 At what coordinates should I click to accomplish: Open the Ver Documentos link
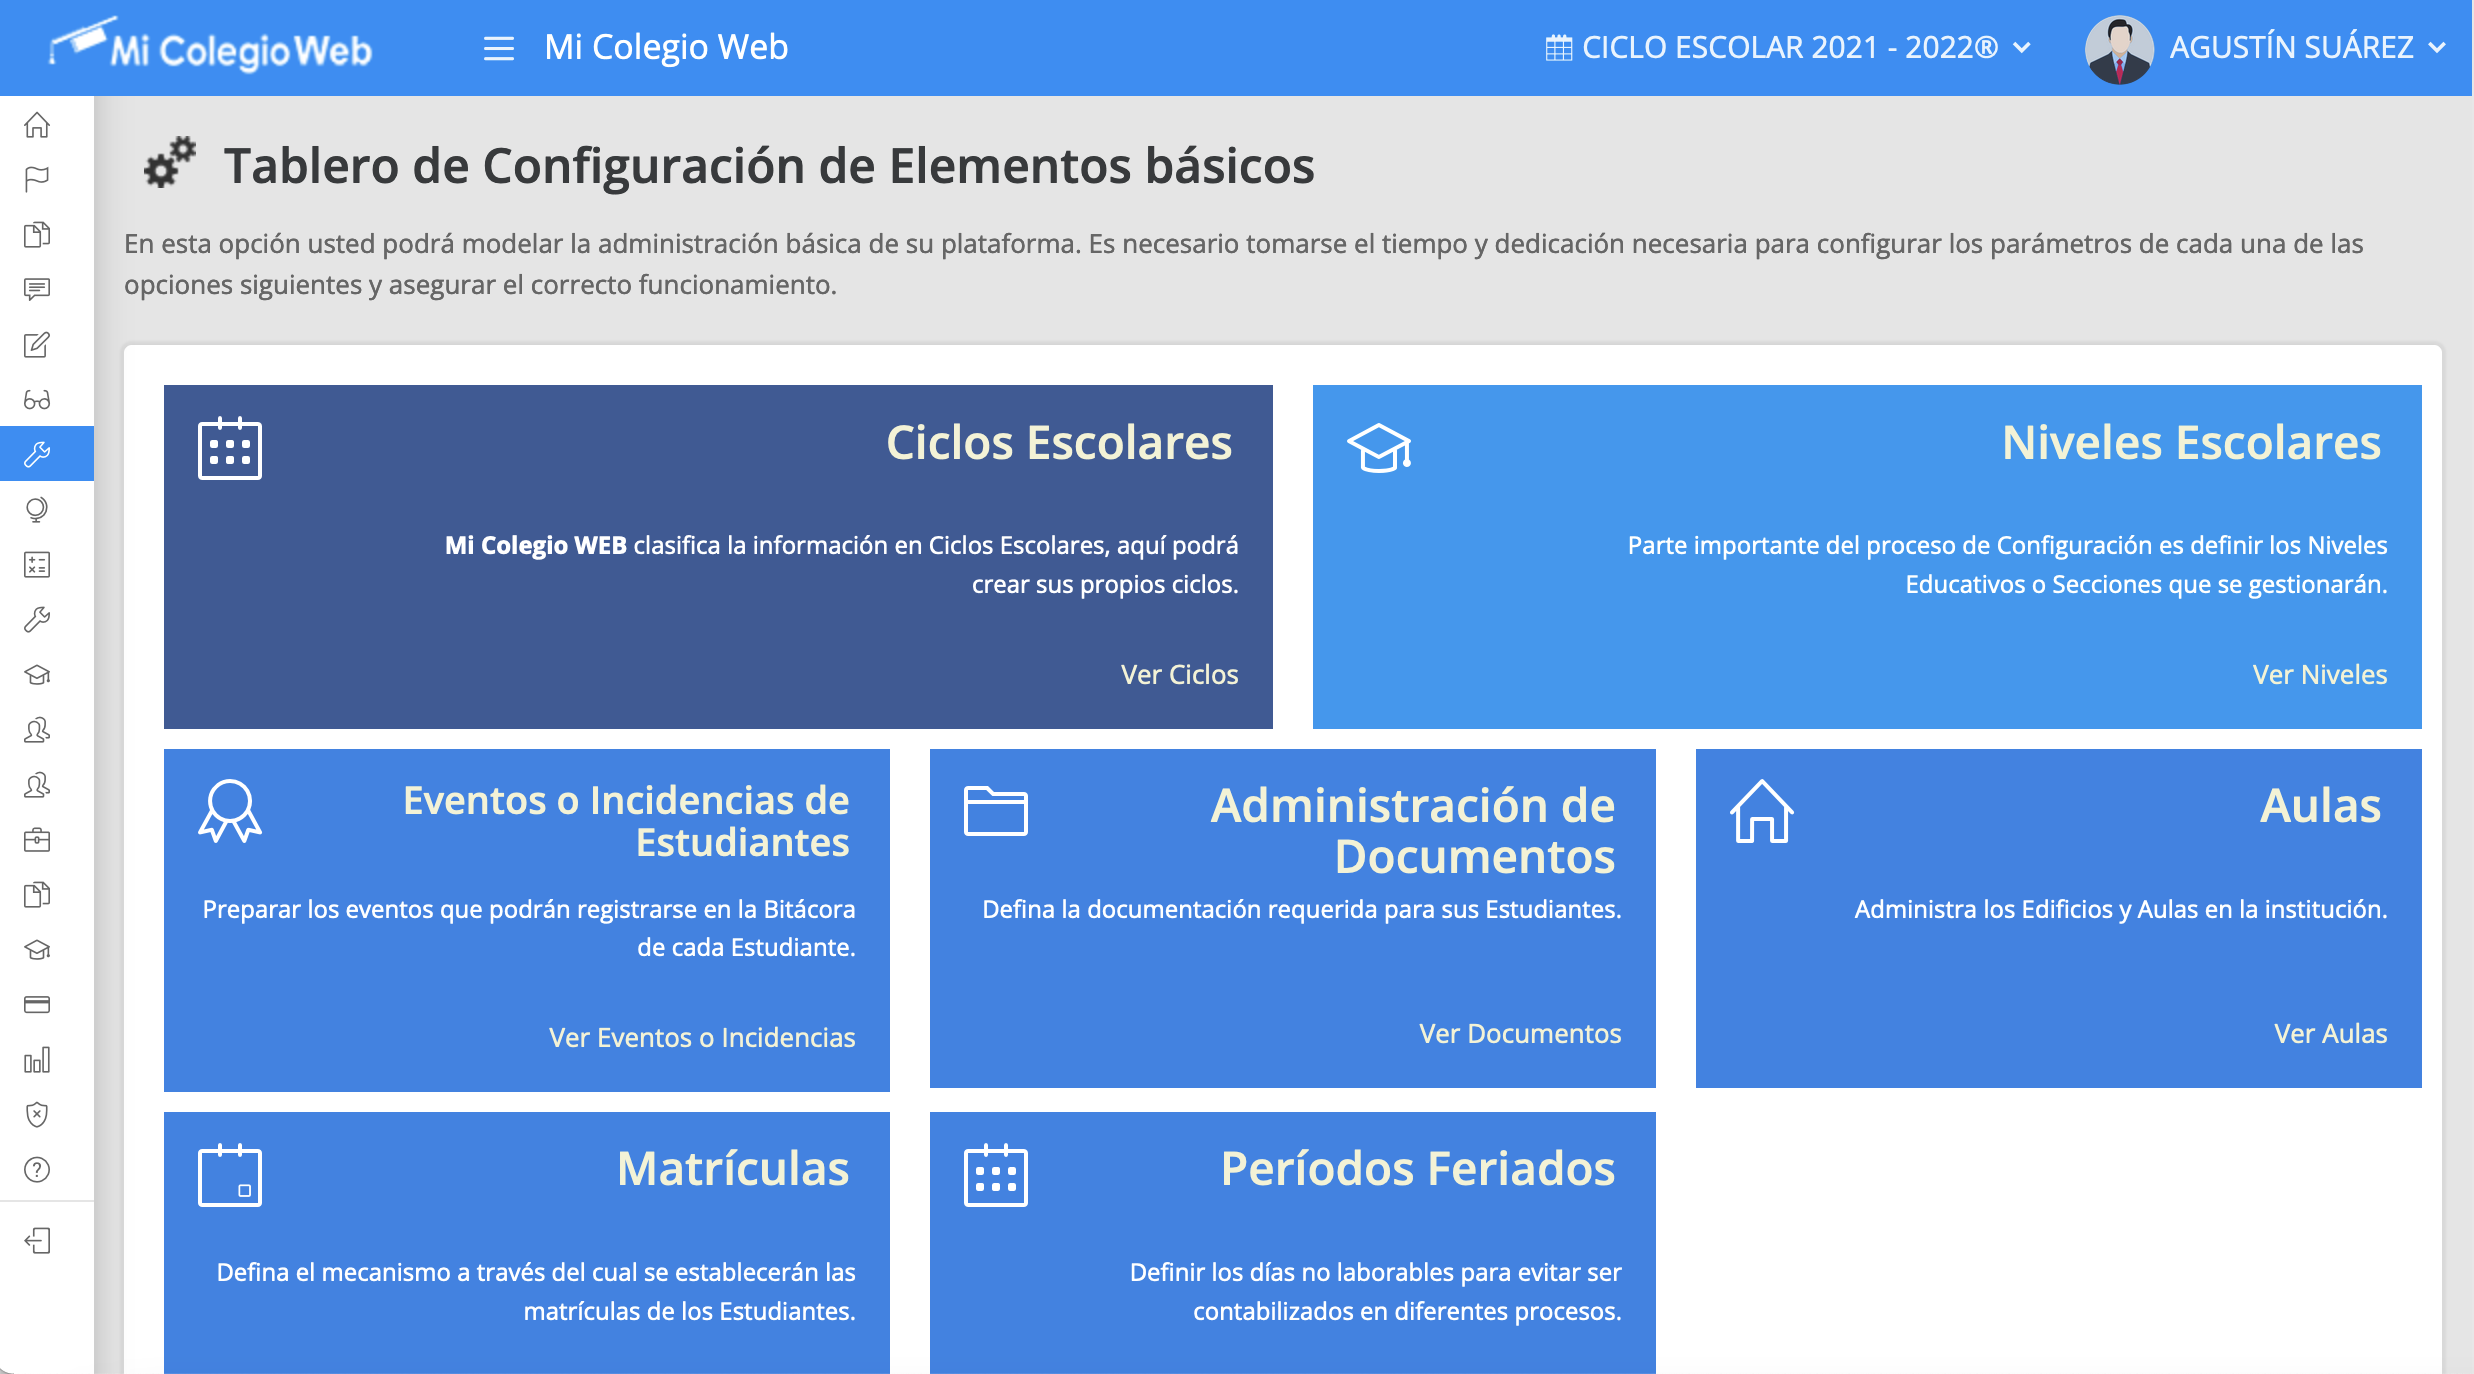click(1520, 1033)
